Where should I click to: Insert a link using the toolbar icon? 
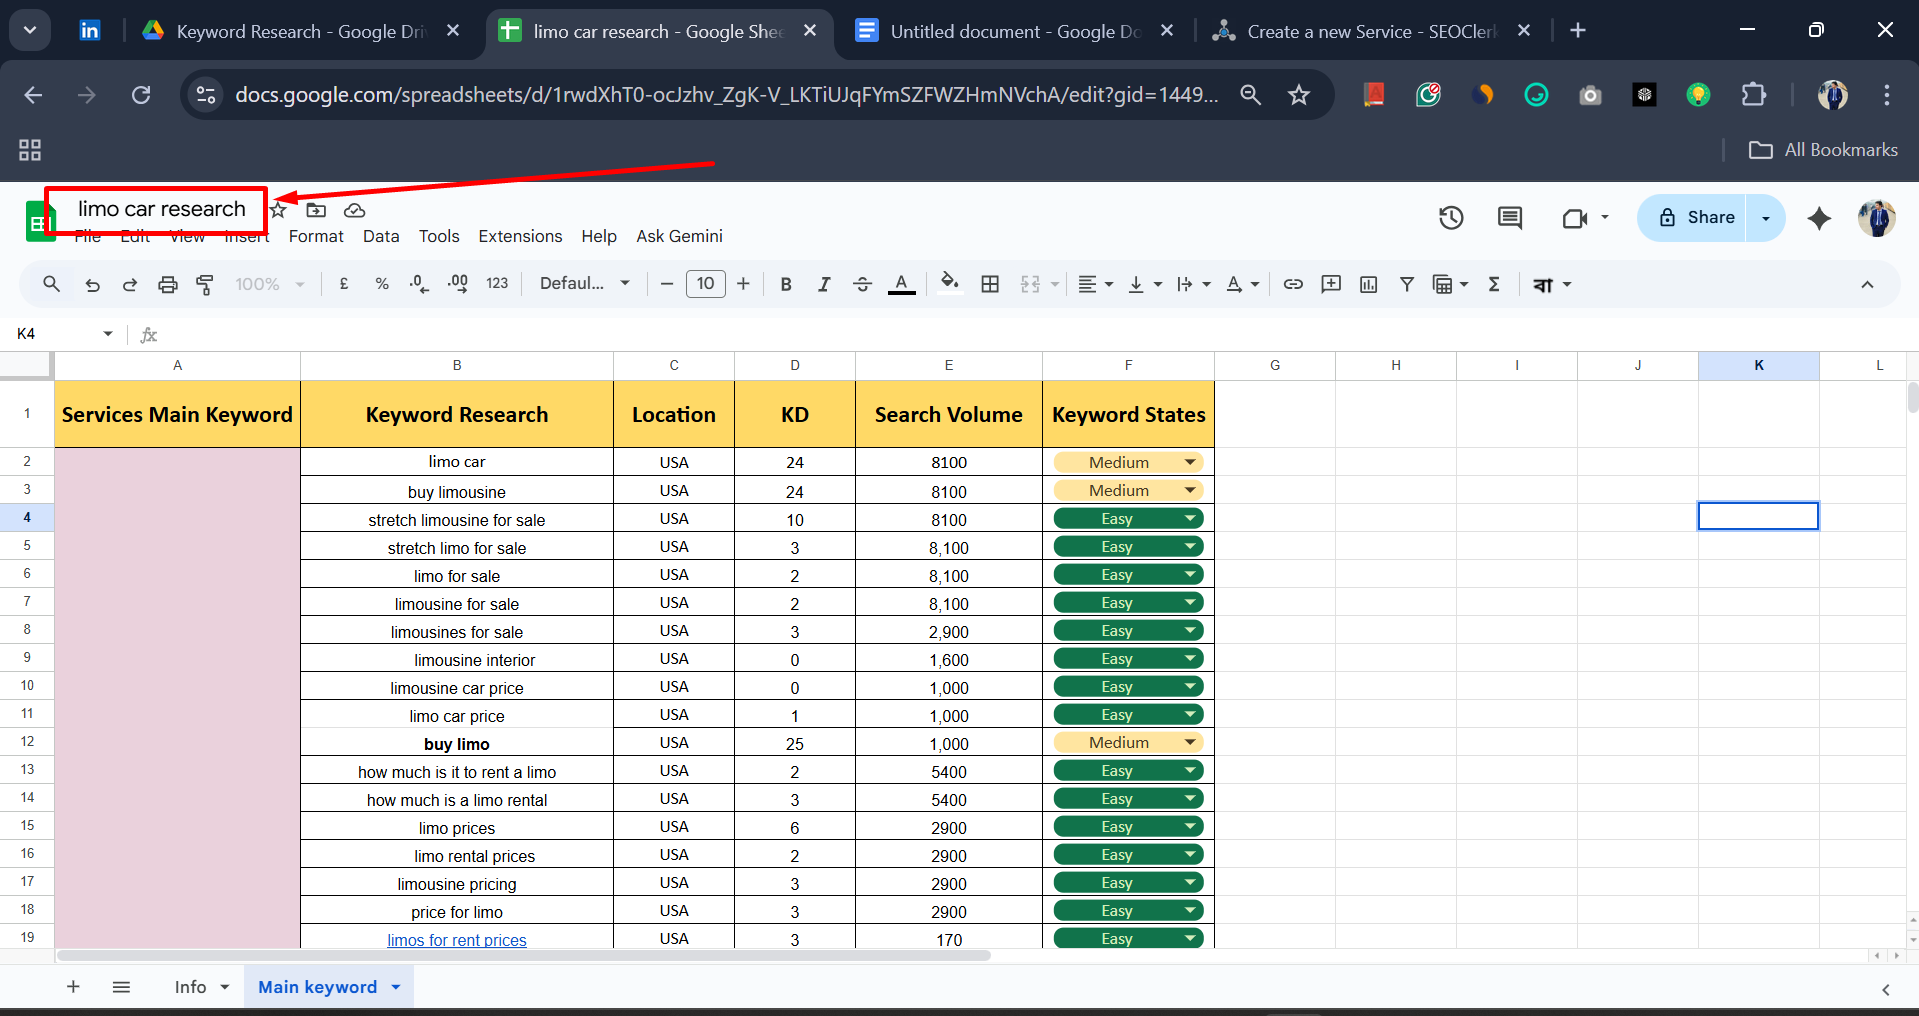click(1293, 284)
